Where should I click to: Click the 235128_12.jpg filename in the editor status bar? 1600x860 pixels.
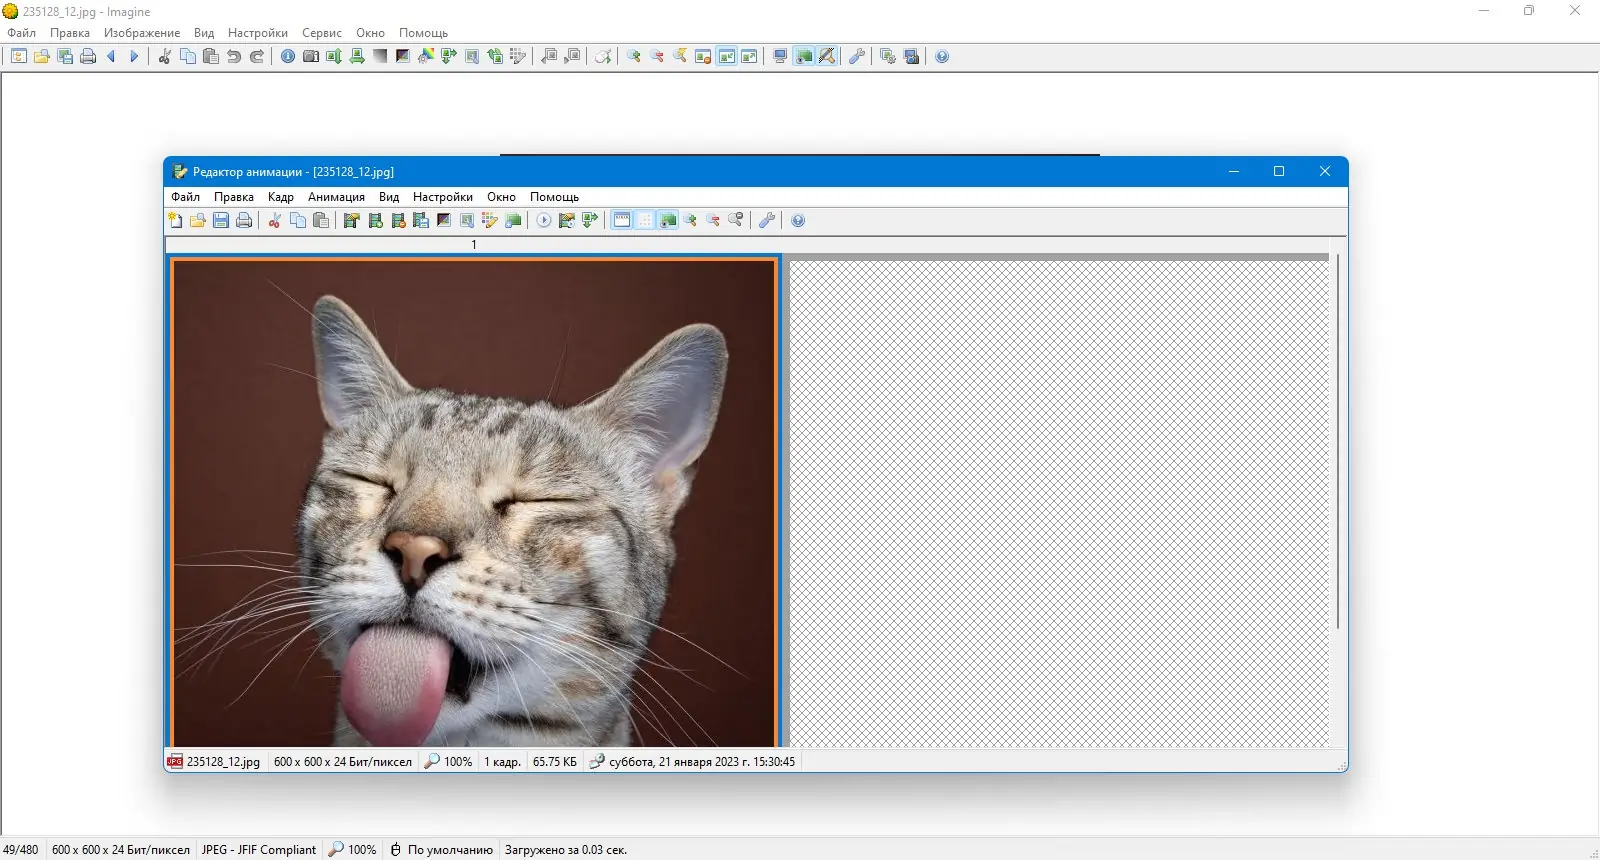pyautogui.click(x=223, y=762)
